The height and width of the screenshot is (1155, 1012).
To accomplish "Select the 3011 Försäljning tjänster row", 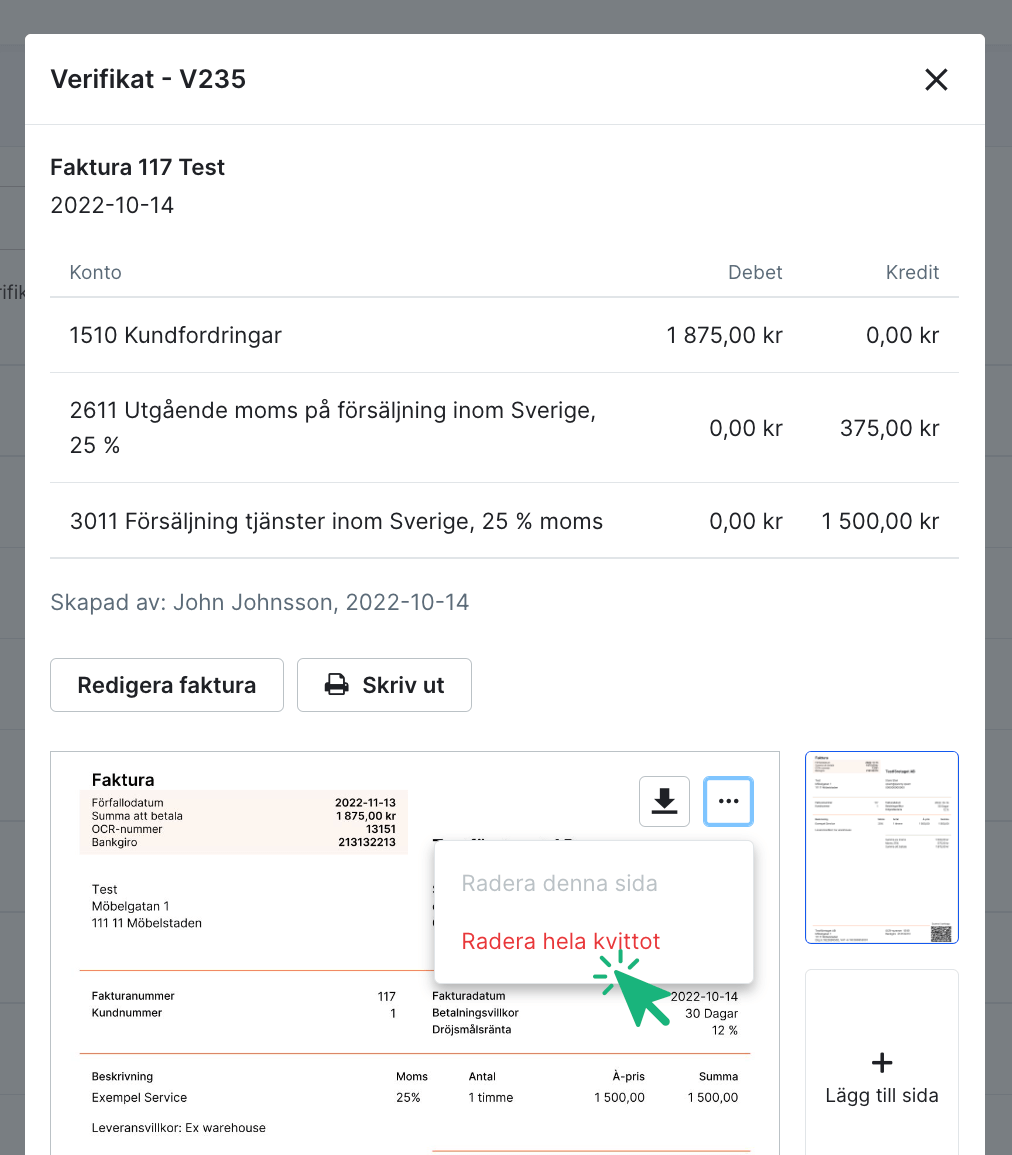I will 336,521.
